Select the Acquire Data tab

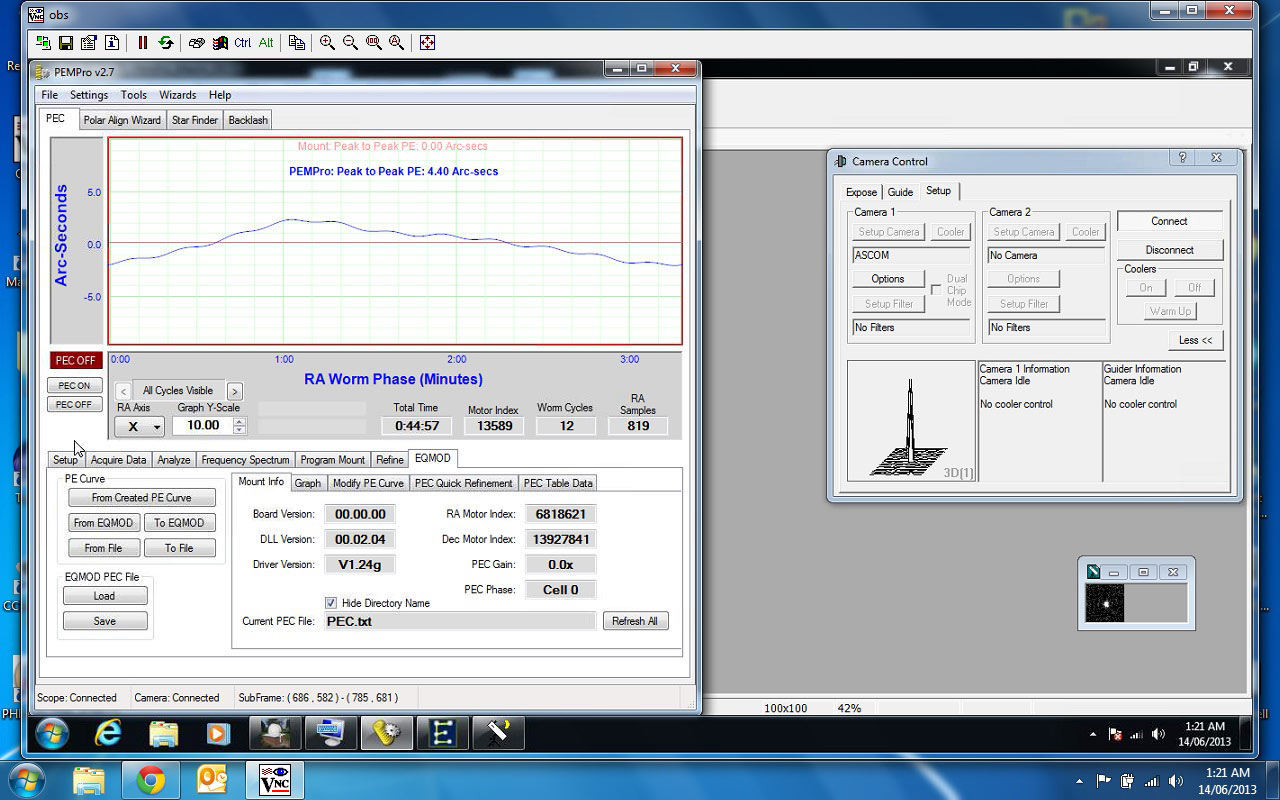(118, 460)
